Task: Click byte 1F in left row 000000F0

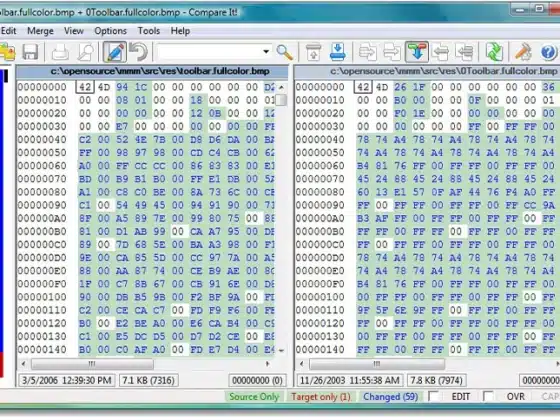Action: point(85,284)
